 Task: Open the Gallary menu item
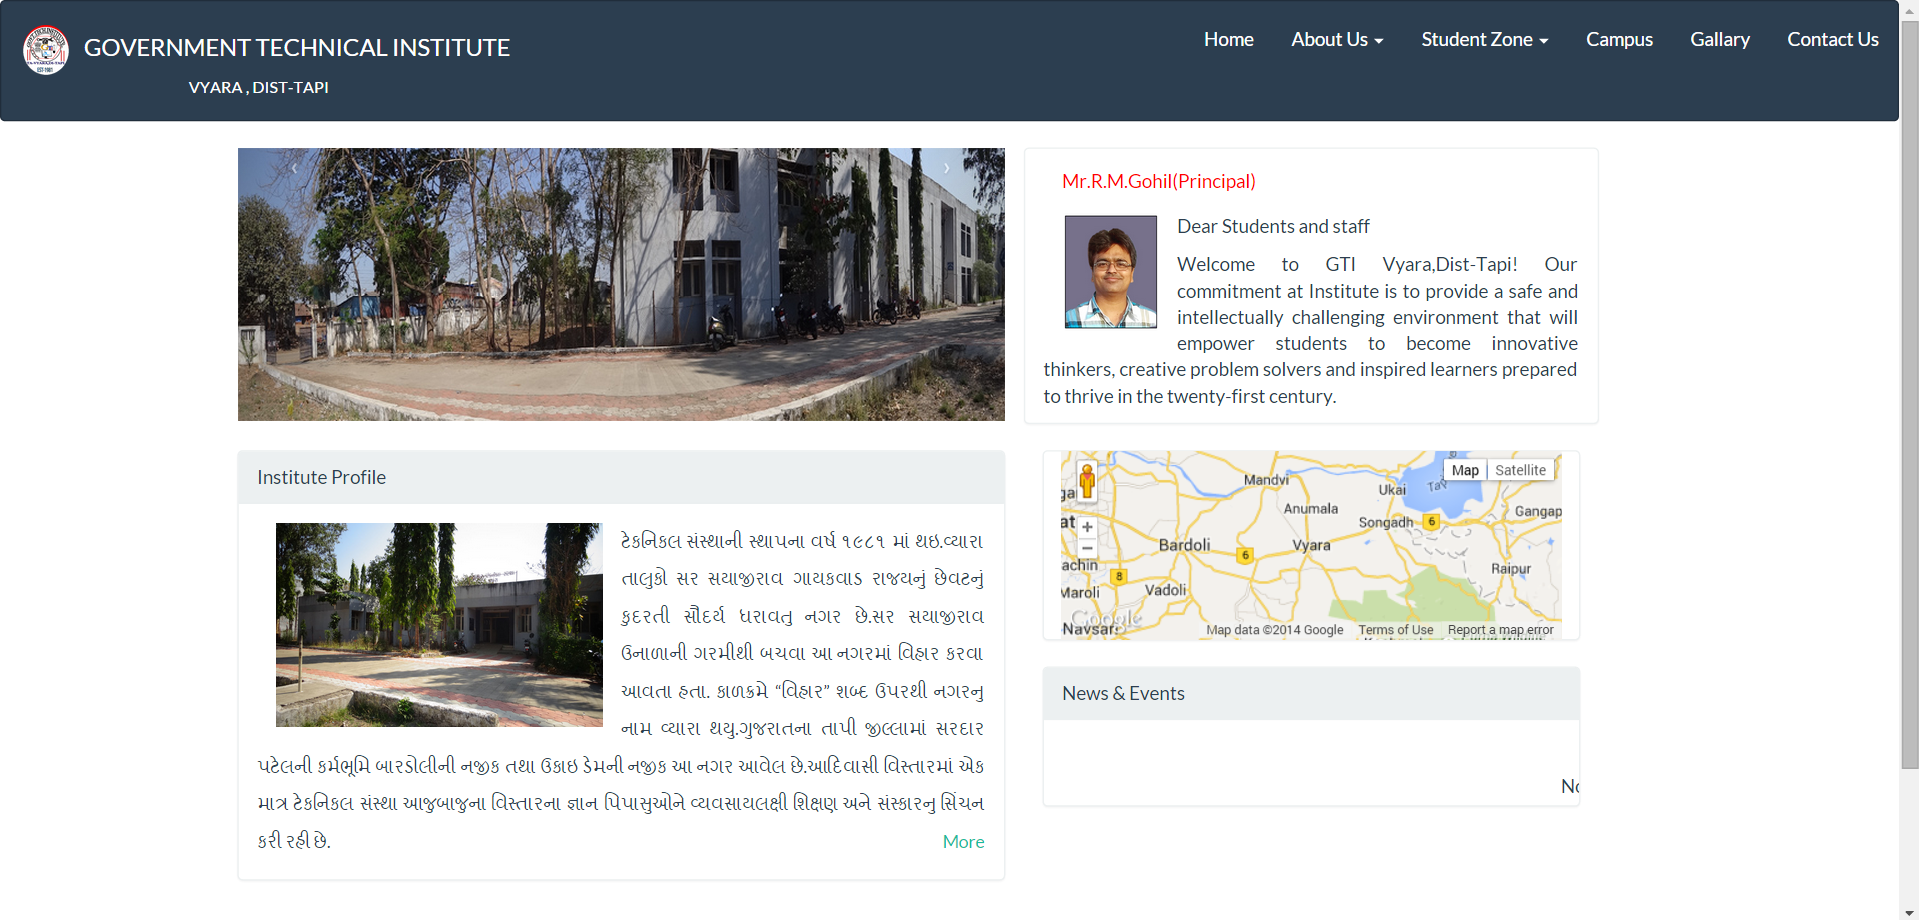tap(1719, 40)
